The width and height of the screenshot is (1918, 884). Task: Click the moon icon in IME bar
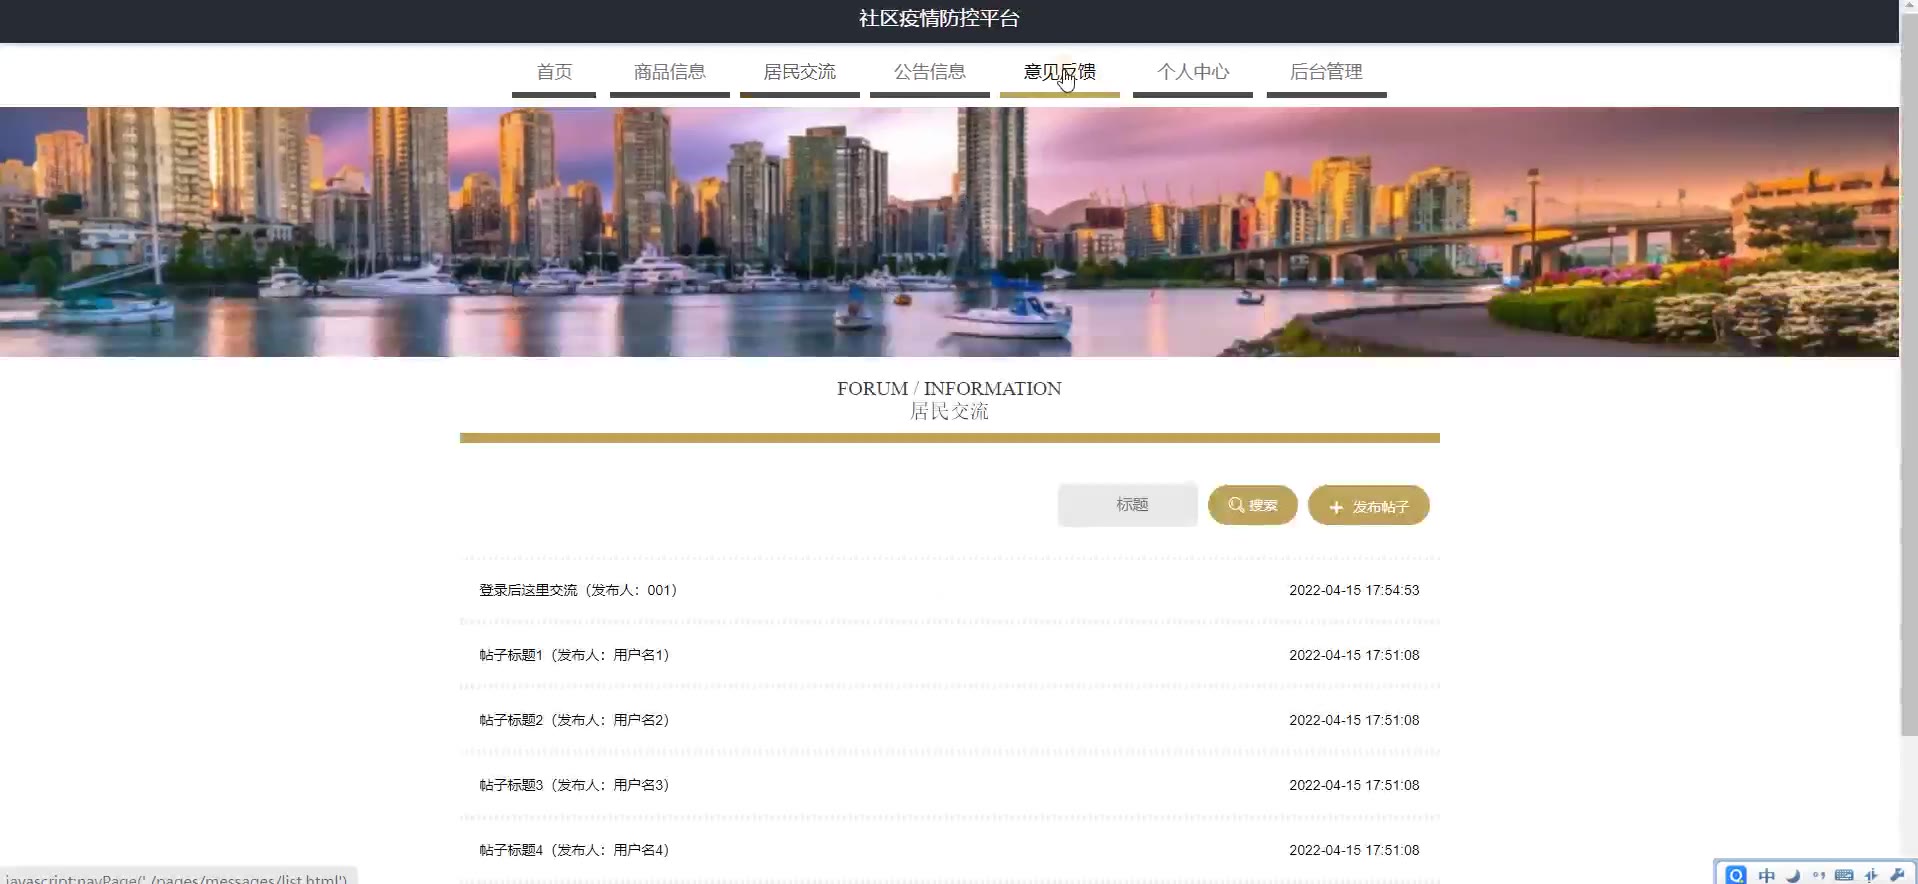coord(1793,875)
